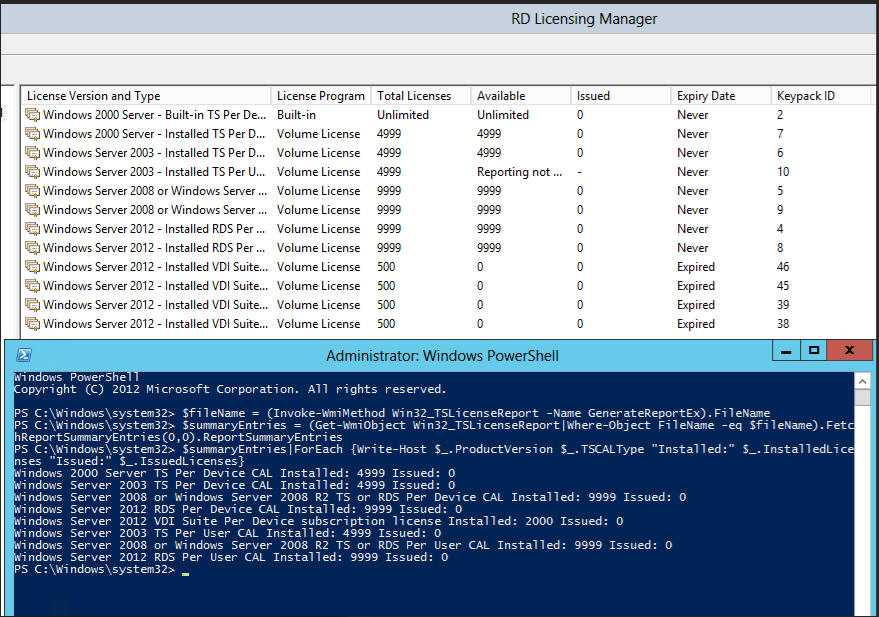879x617 pixels.
Task: Select the Windows 2000 Server Built-in TS row
Action: 446,115
